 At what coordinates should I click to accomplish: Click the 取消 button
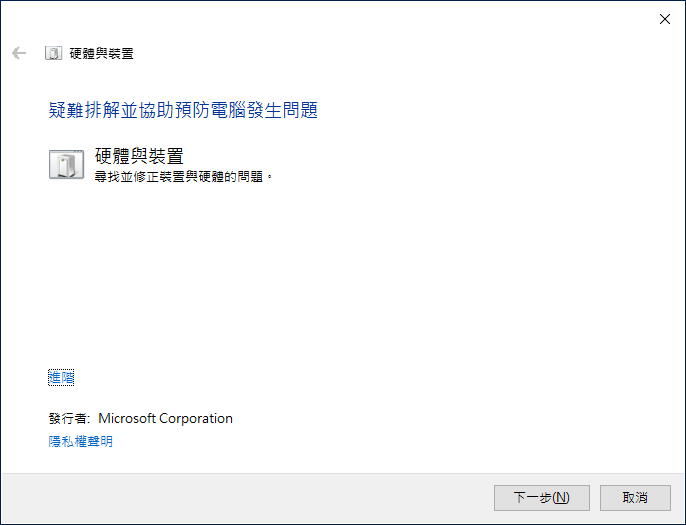pos(635,497)
